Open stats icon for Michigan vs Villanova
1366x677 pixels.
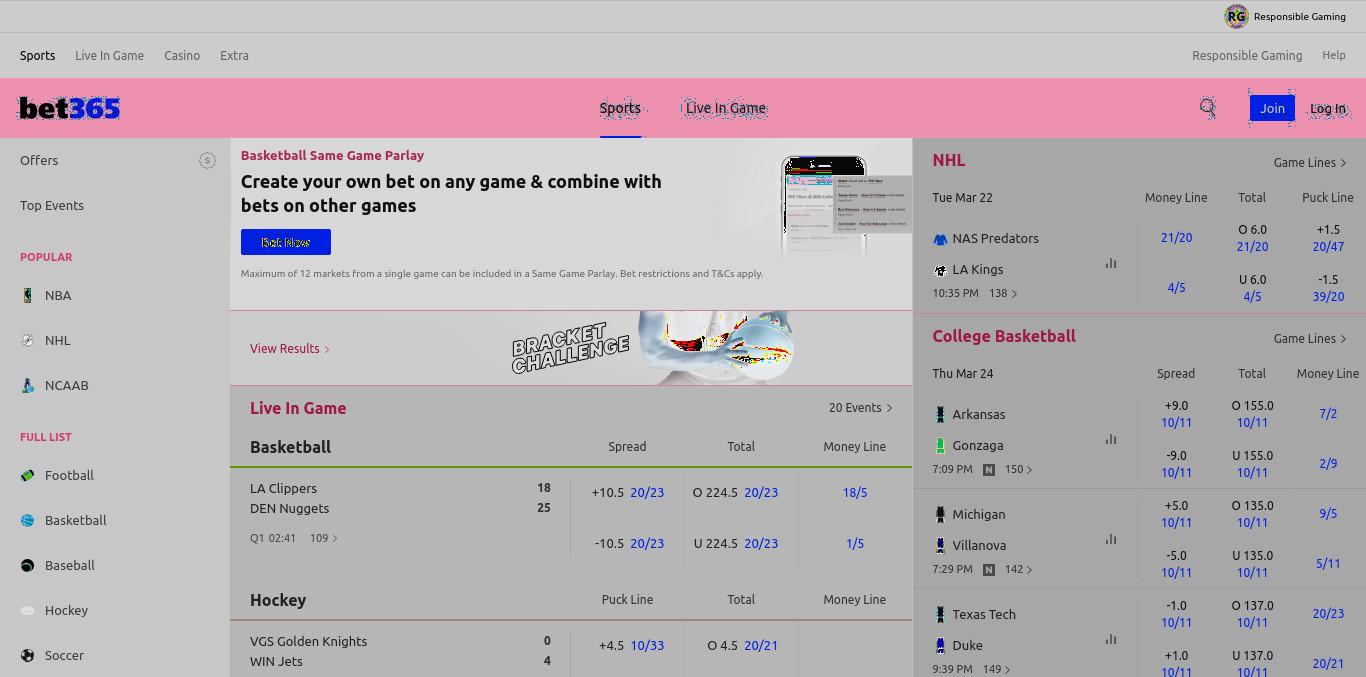1111,539
